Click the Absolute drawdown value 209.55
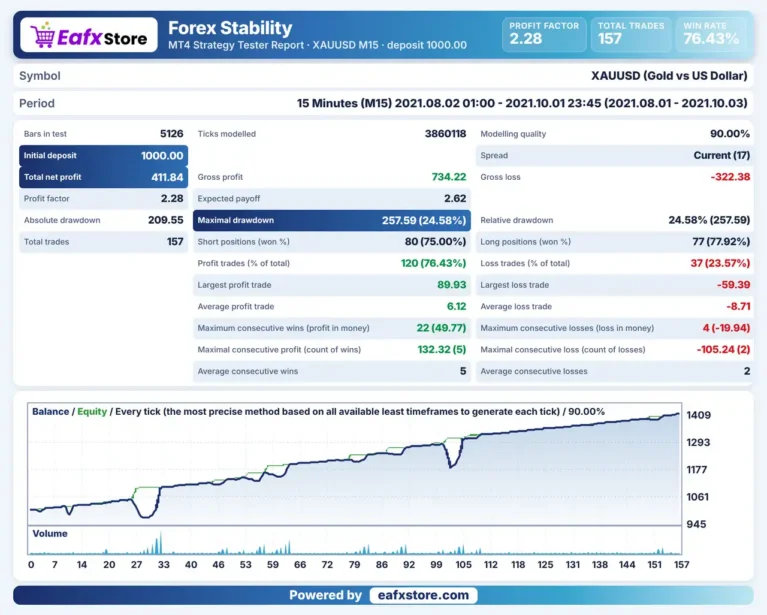This screenshot has width=767, height=615. (x=165, y=220)
